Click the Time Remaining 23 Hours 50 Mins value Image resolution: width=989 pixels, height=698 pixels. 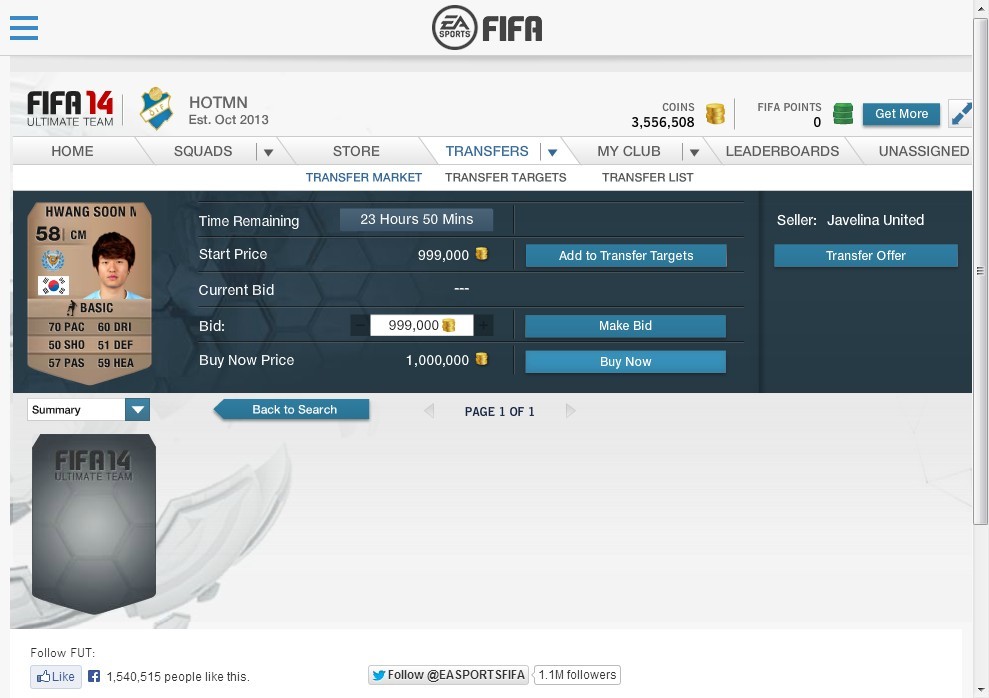(x=416, y=219)
